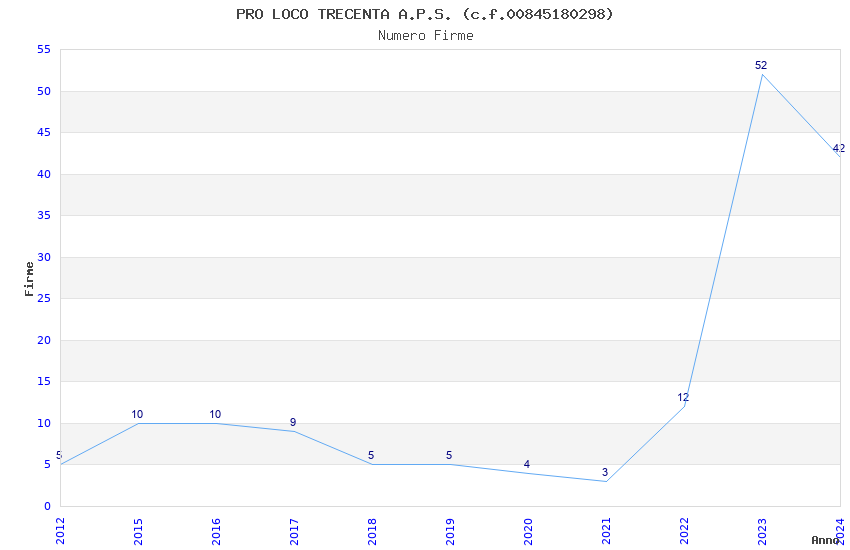The image size is (850, 550).
Task: Click the y-axis tick label 45
Action: (44, 133)
